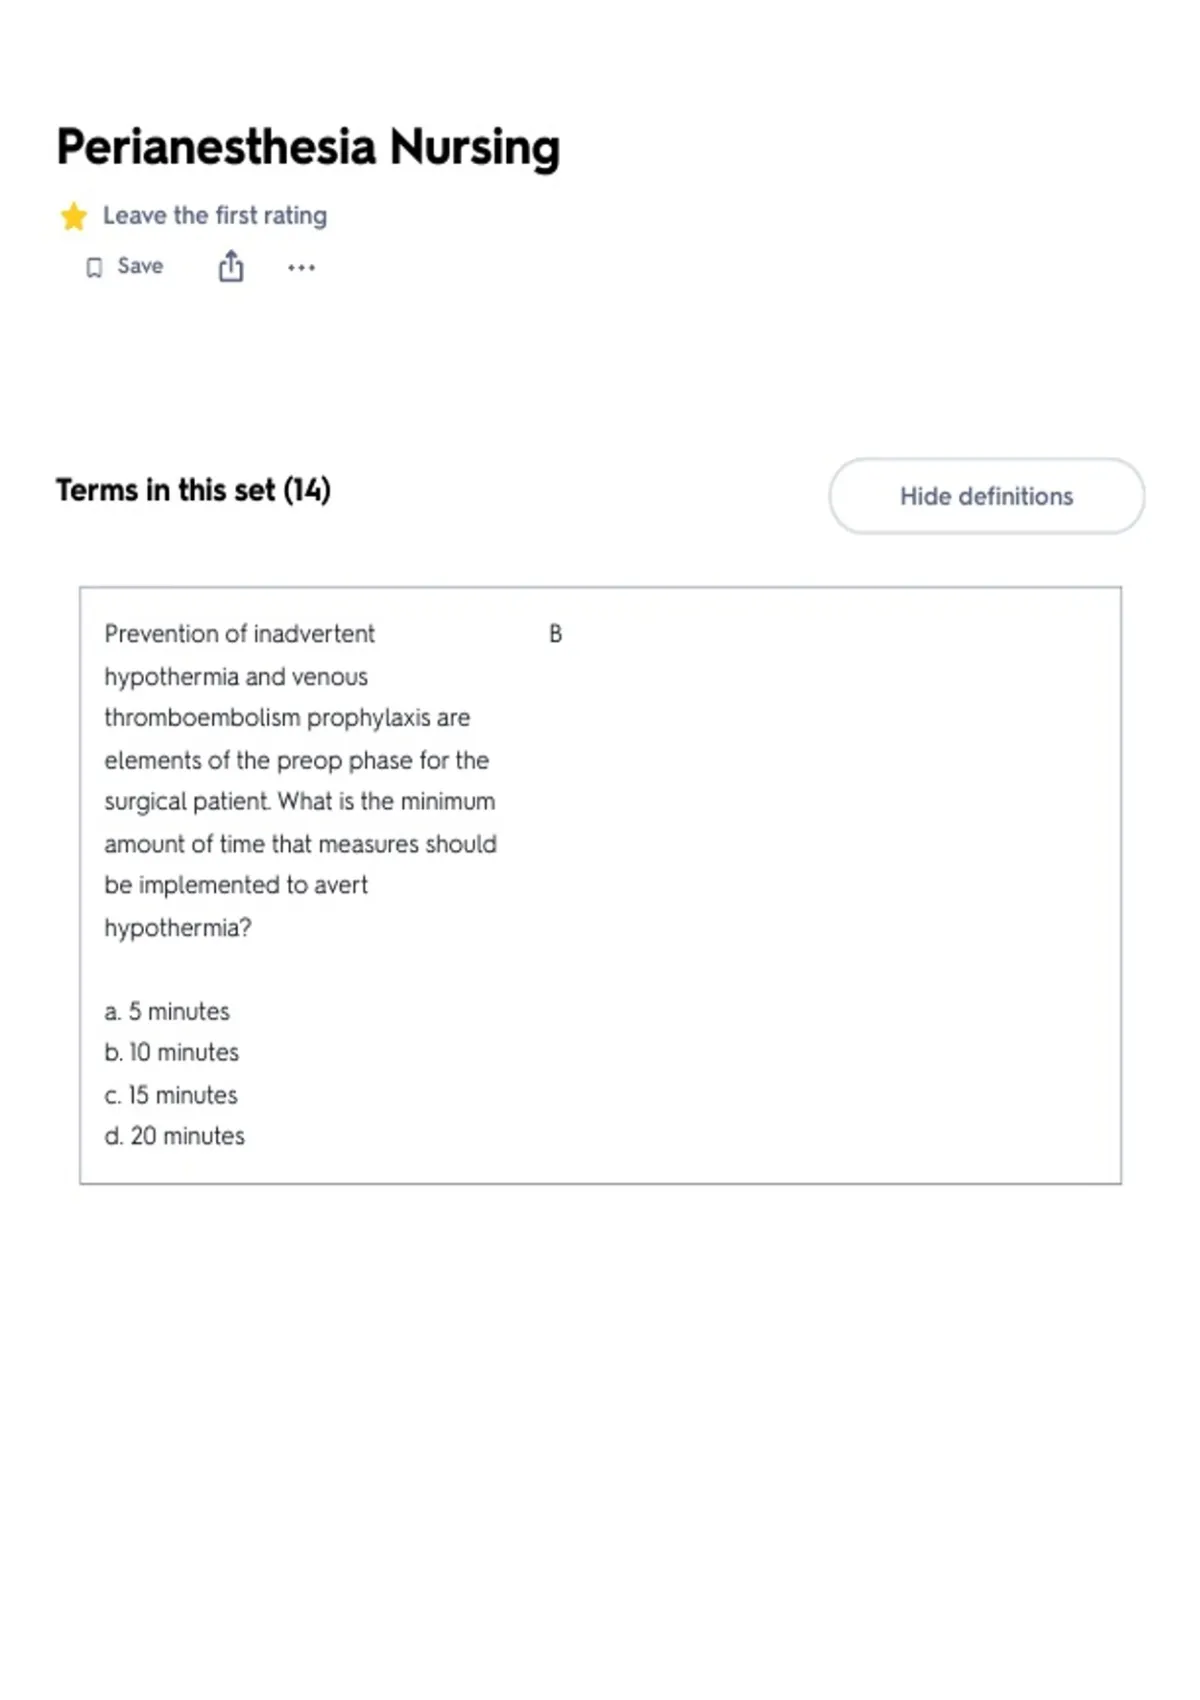Click the bookmark Save icon
This screenshot has height=1700, width=1200.
point(94,267)
